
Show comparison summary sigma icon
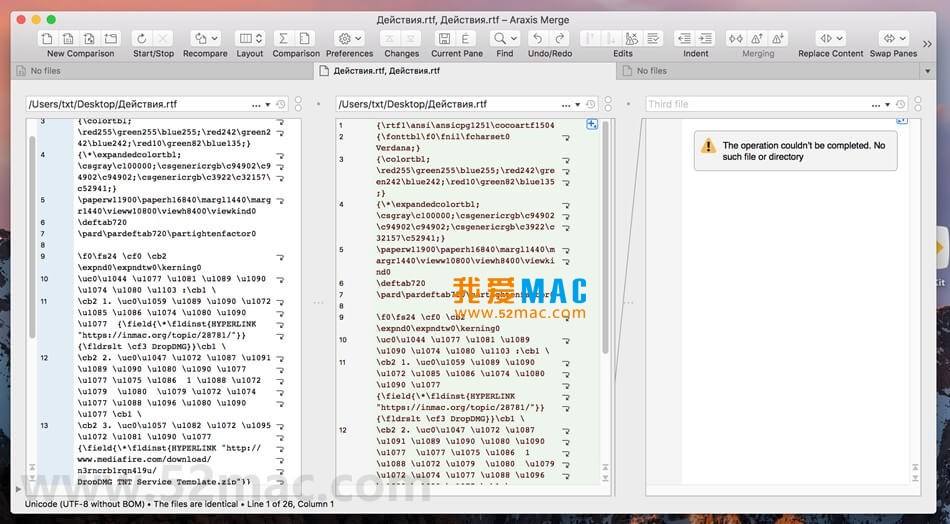tap(284, 39)
